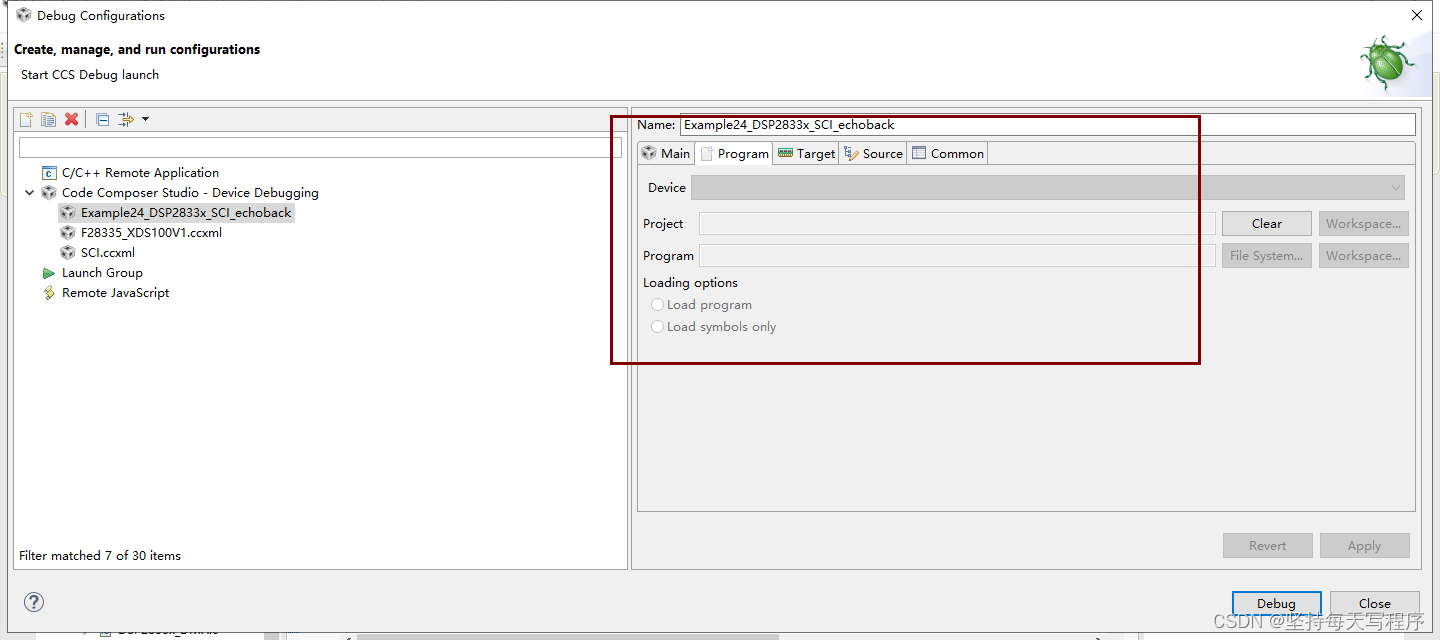
Task: Collapse the Code Composer Studio group
Action: 29,192
